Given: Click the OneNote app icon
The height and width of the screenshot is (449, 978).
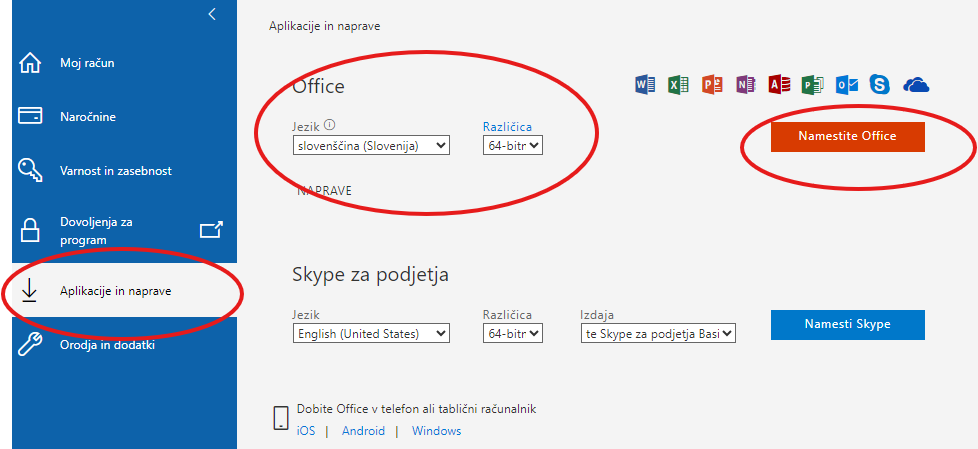Looking at the screenshot, I should tap(745, 84).
